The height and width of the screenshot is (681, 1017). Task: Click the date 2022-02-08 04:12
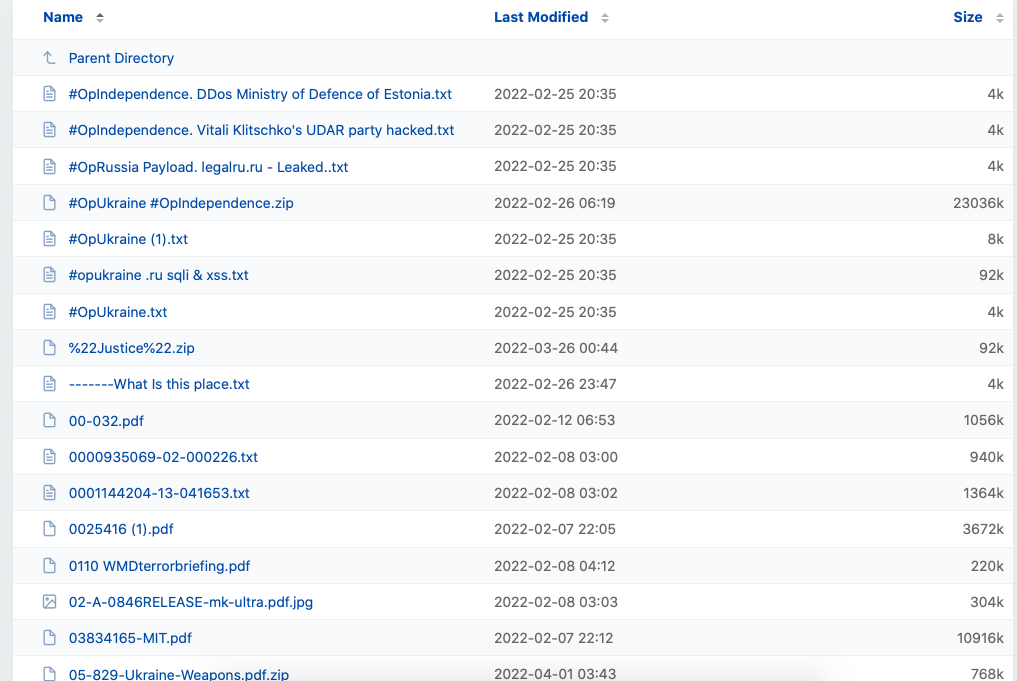[x=555, y=566]
